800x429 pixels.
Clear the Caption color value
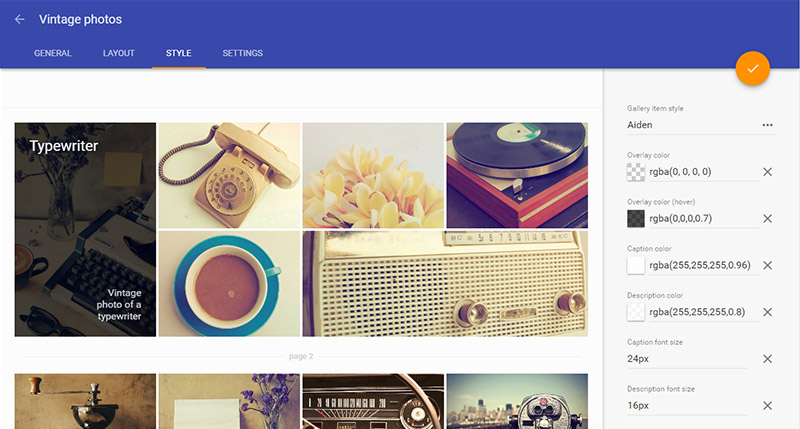(767, 265)
